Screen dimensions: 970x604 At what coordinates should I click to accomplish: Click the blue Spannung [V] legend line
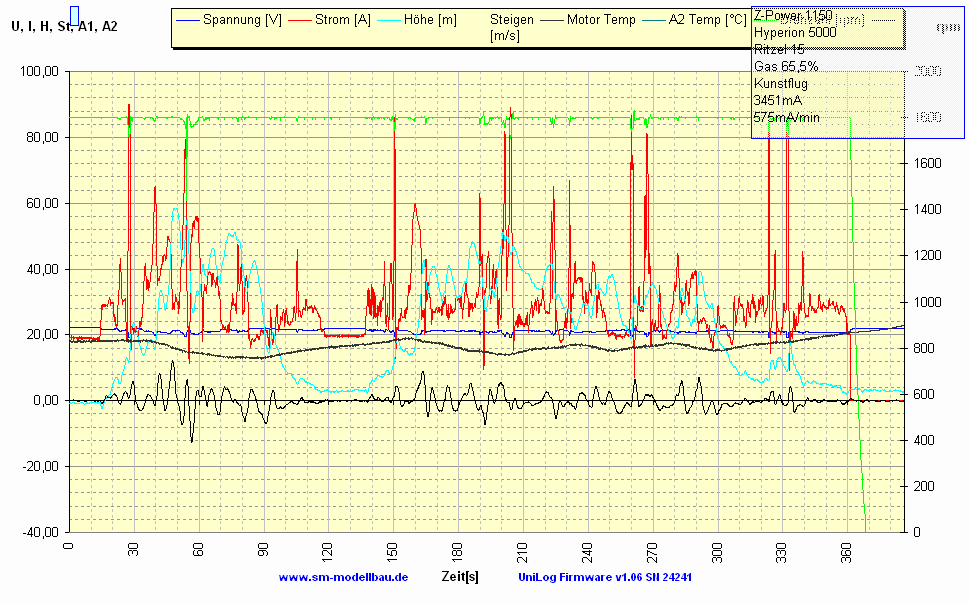pyautogui.click(x=187, y=20)
